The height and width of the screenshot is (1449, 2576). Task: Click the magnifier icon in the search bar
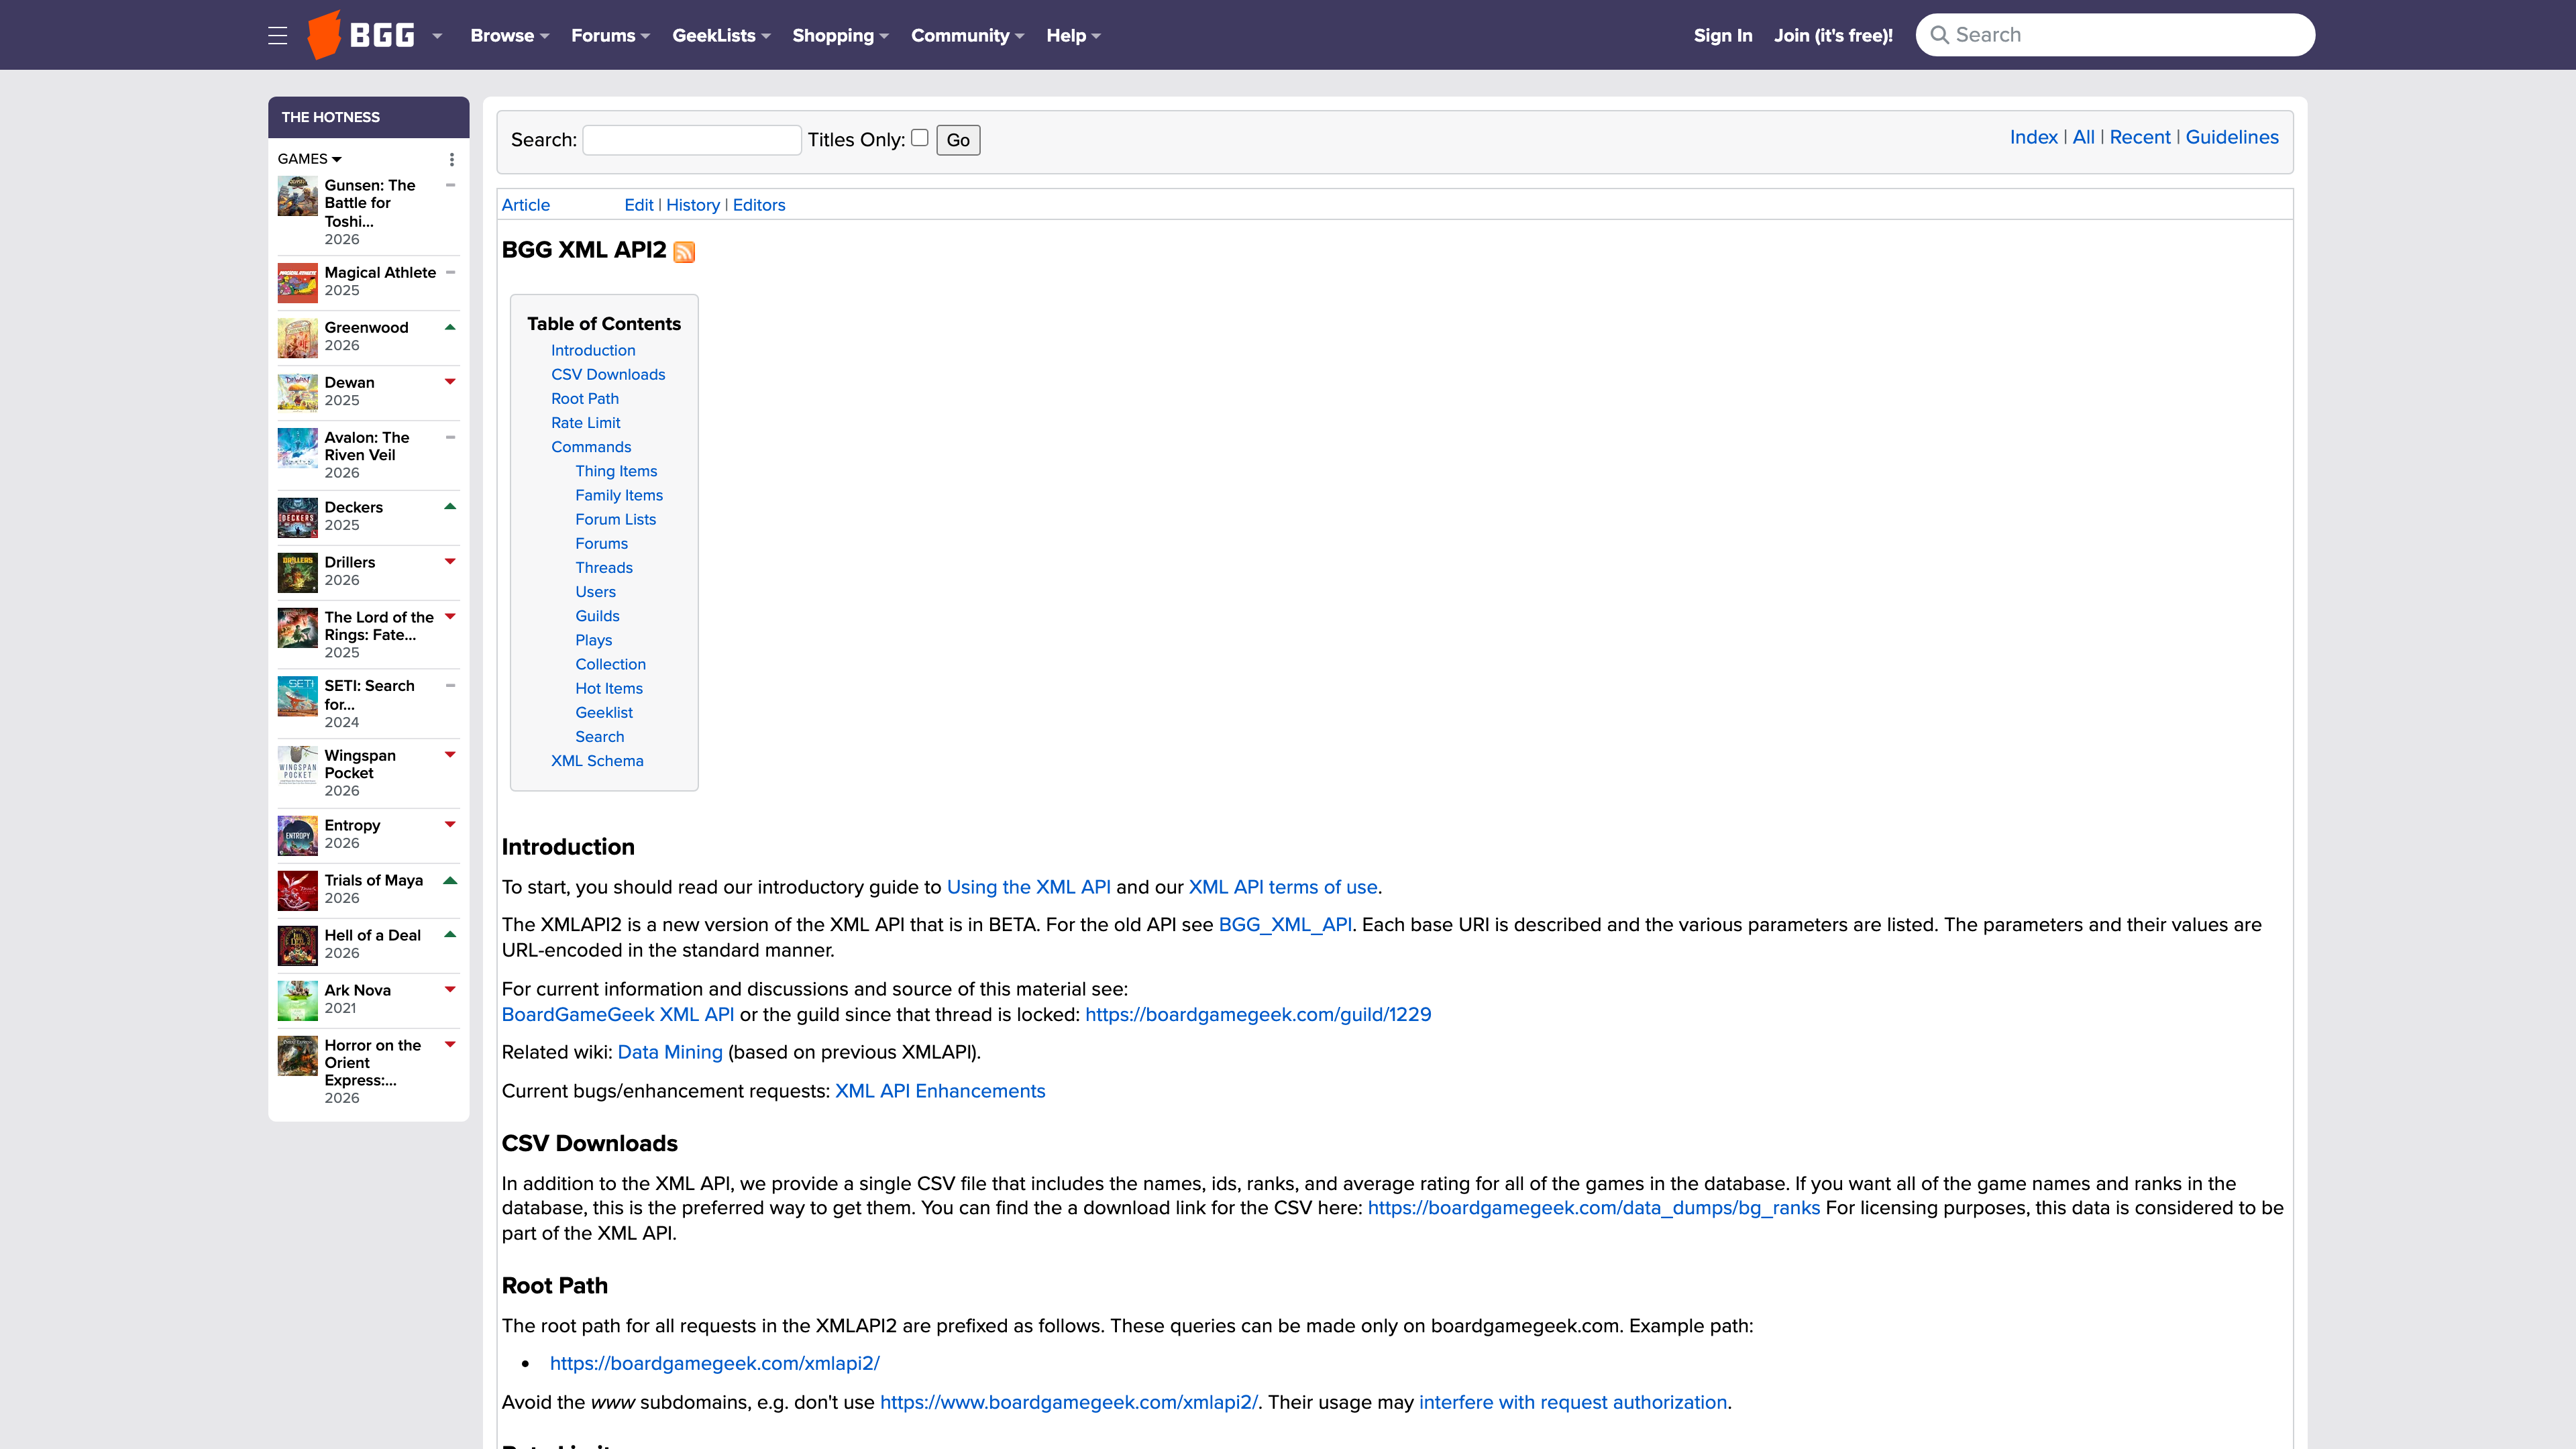pos(1939,35)
